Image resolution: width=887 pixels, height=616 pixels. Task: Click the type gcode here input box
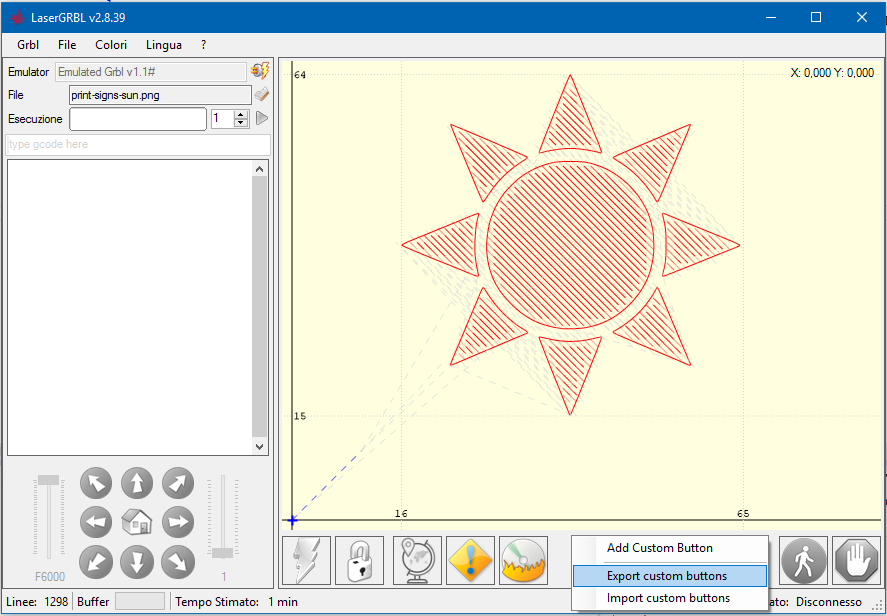point(138,144)
